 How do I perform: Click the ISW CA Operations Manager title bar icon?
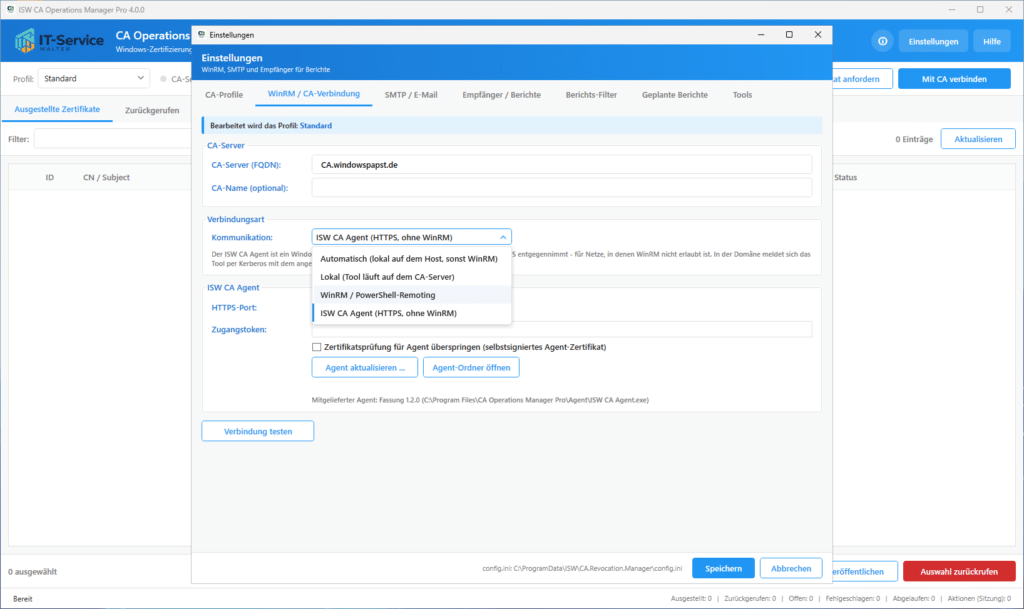pyautogui.click(x=10, y=10)
